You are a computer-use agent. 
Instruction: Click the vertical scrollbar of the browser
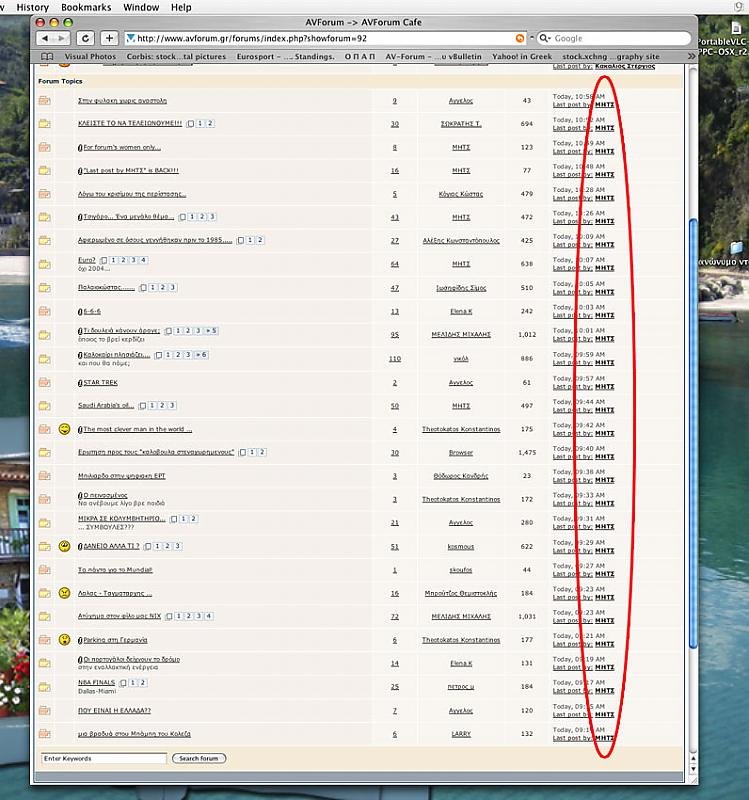pos(694,400)
